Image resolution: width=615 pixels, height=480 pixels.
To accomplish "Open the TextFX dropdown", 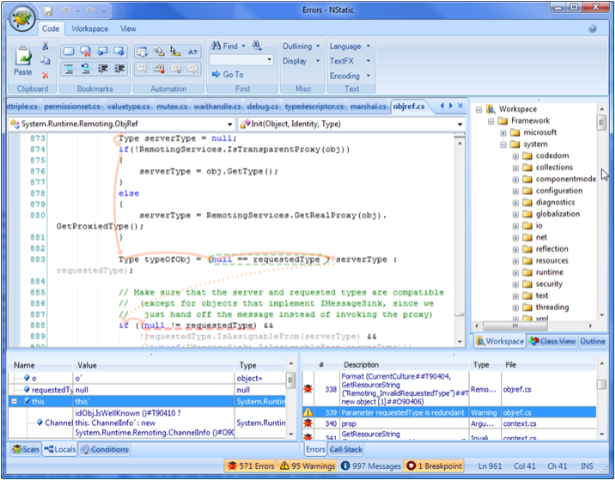I will pyautogui.click(x=350, y=61).
